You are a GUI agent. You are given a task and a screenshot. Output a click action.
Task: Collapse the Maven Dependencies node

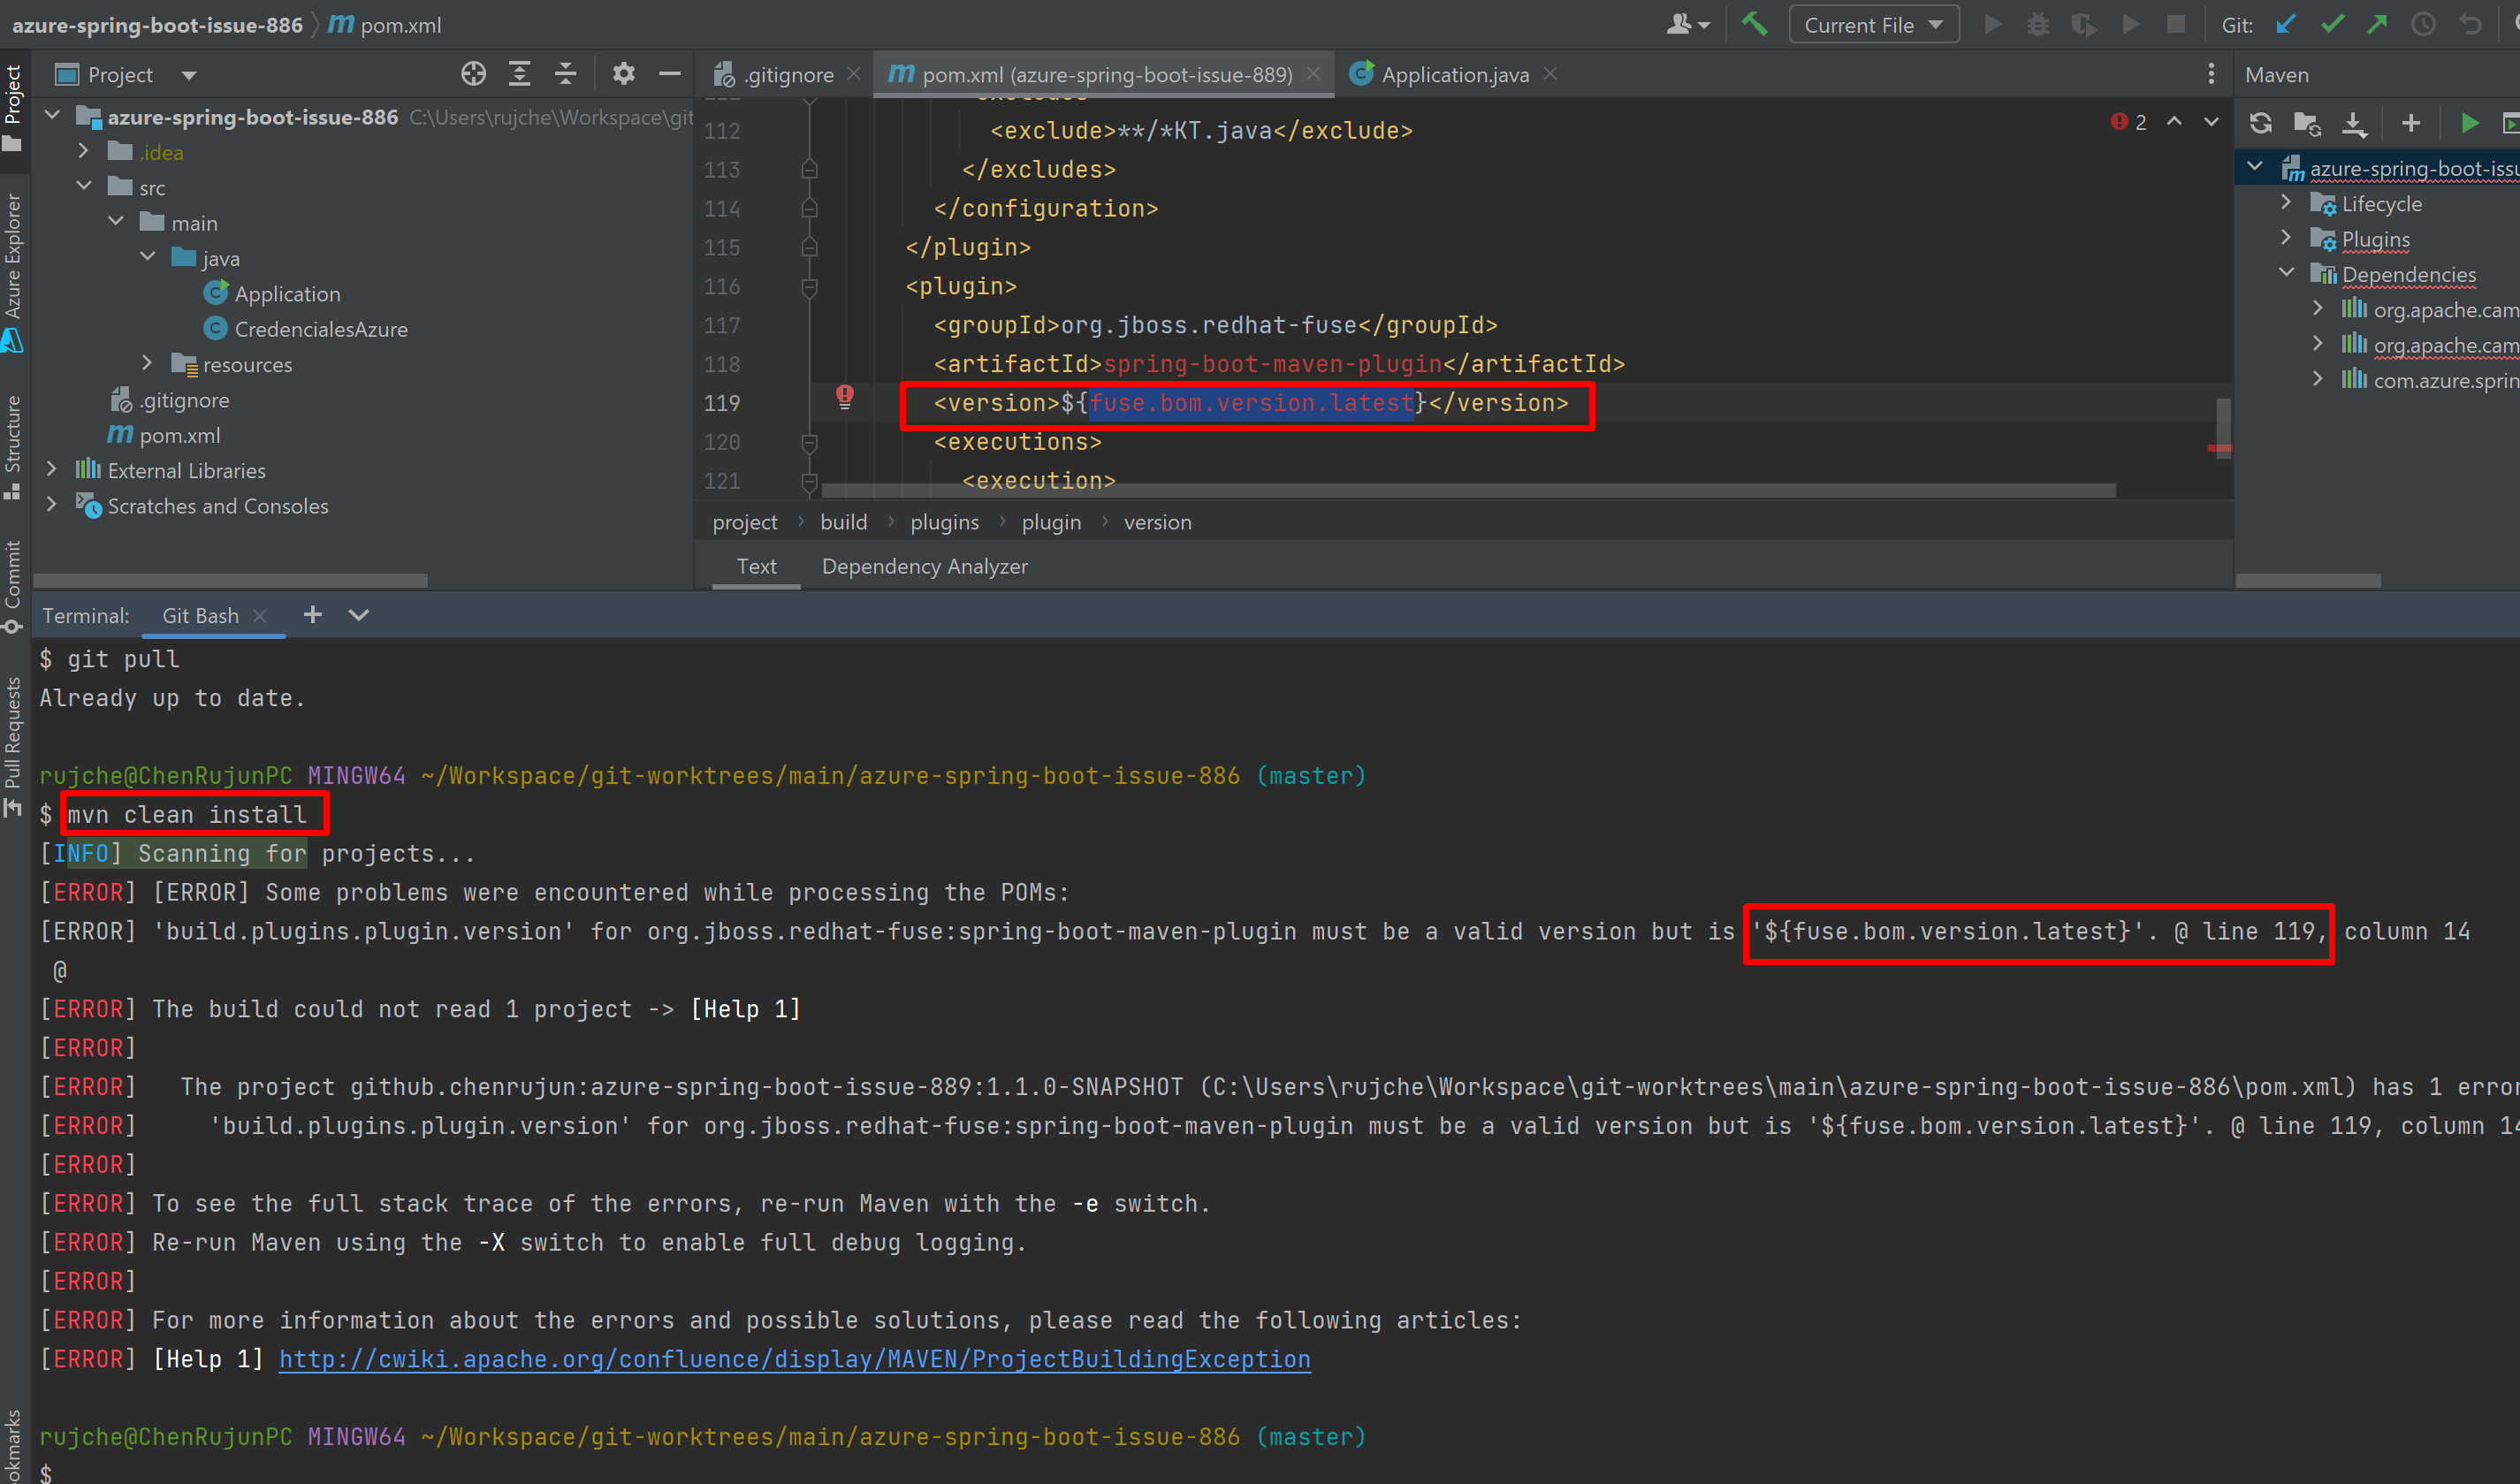2286,273
